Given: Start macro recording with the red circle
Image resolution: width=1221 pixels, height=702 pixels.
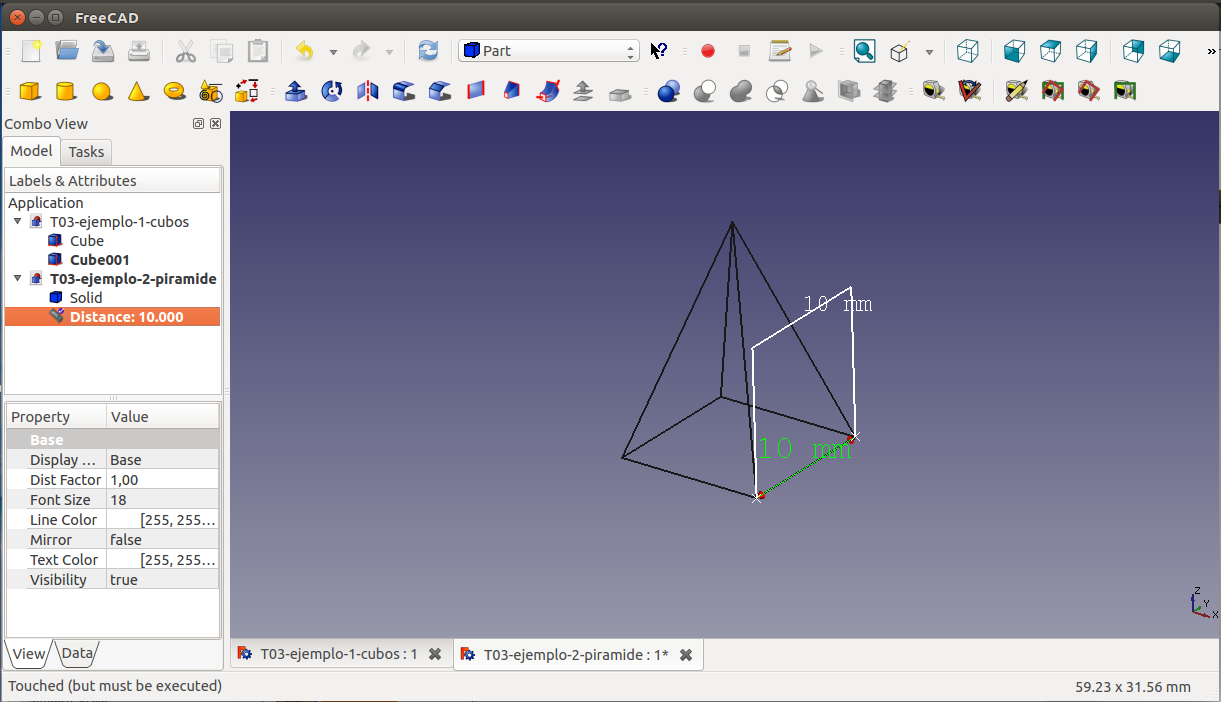Looking at the screenshot, I should pyautogui.click(x=708, y=51).
